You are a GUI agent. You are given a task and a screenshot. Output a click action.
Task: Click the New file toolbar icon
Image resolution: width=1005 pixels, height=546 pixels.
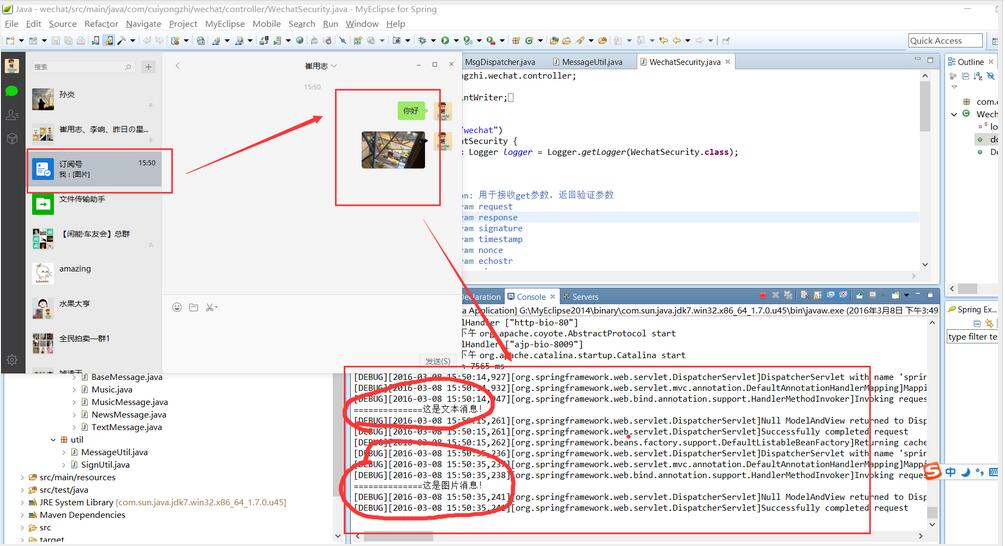pyautogui.click(x=10, y=40)
